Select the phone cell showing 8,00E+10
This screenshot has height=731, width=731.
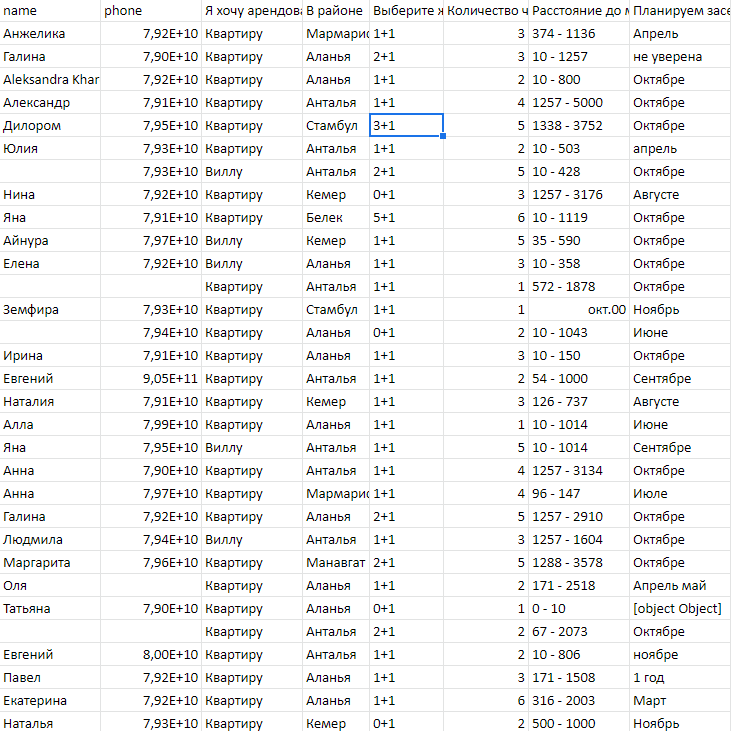tap(150, 655)
